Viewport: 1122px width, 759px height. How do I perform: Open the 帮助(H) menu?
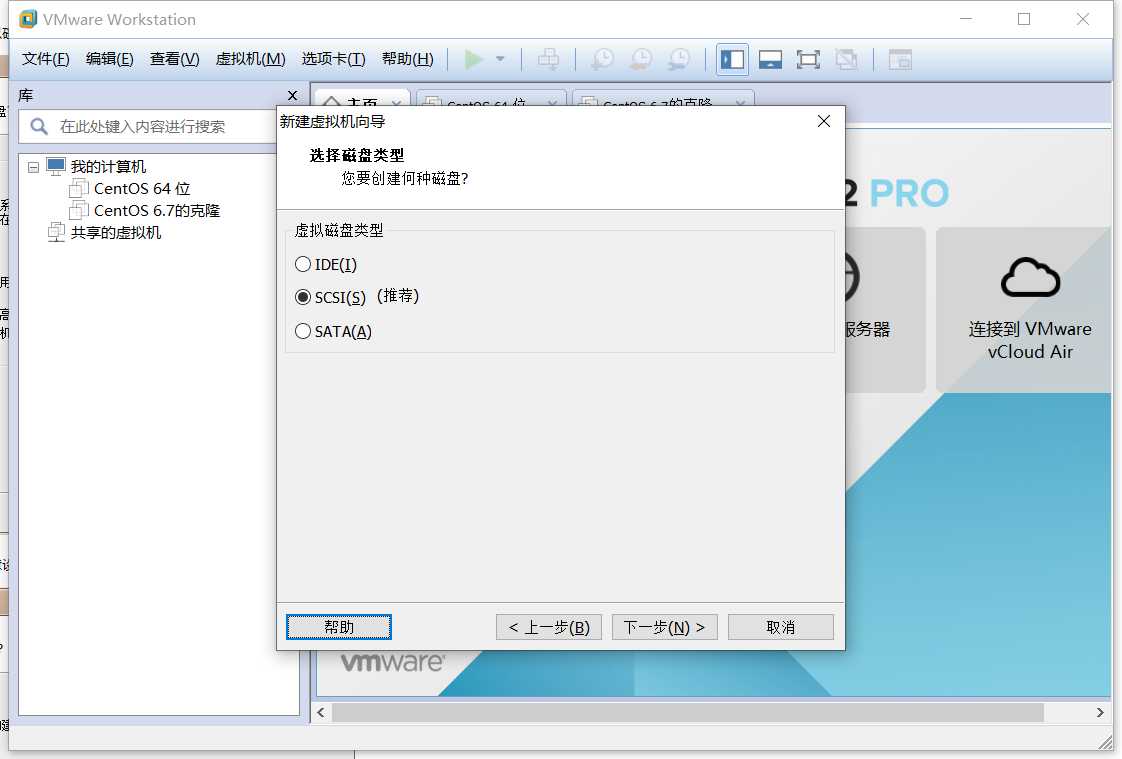[x=408, y=59]
